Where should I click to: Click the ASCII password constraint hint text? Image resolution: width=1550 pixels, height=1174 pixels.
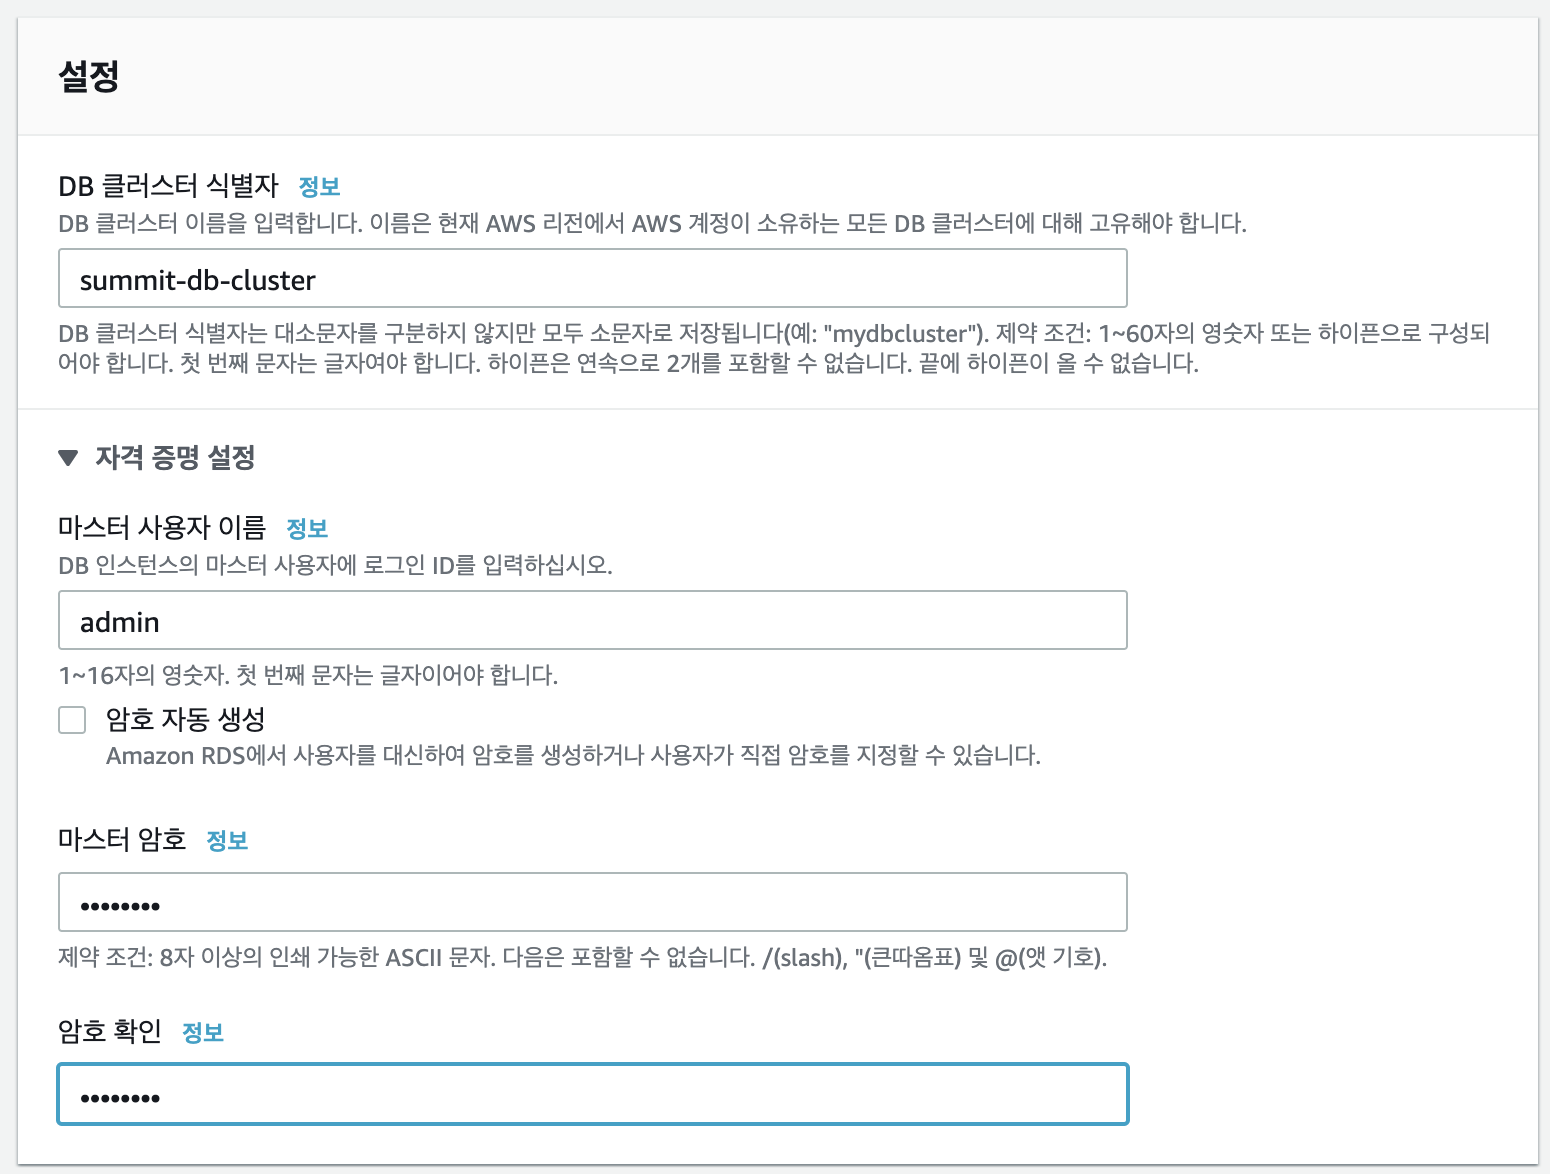(x=582, y=958)
